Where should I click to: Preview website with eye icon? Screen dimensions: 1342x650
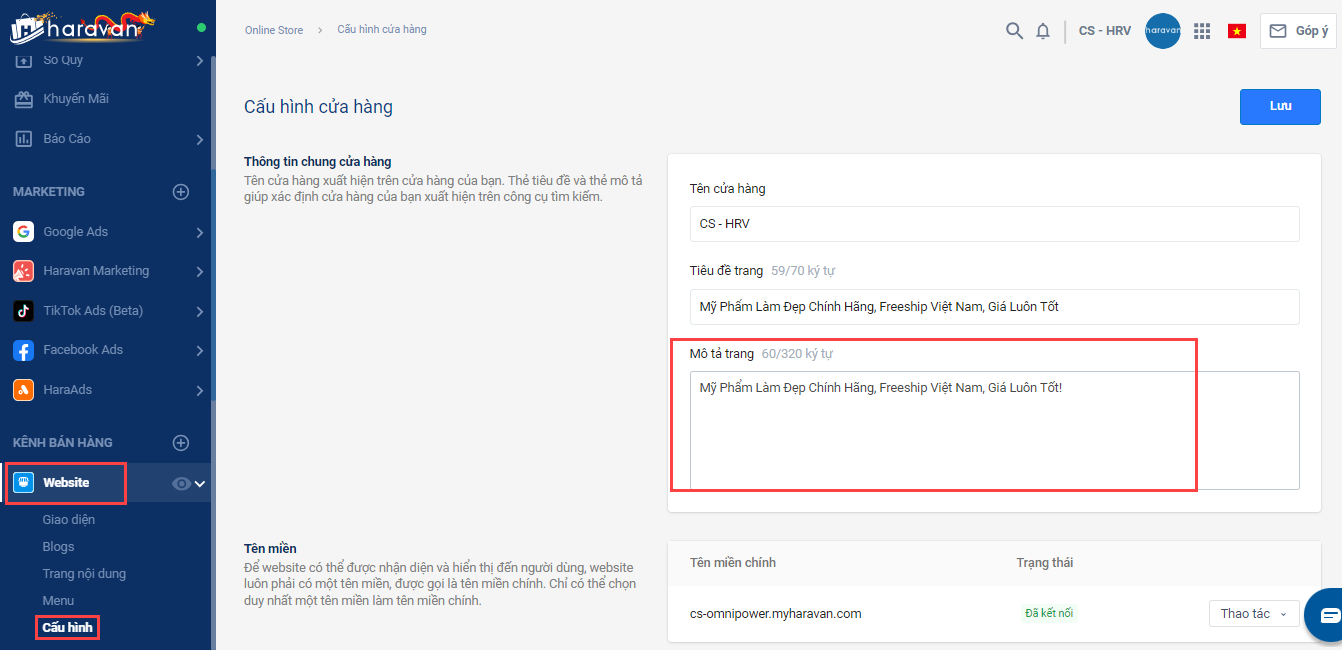pyautogui.click(x=181, y=484)
